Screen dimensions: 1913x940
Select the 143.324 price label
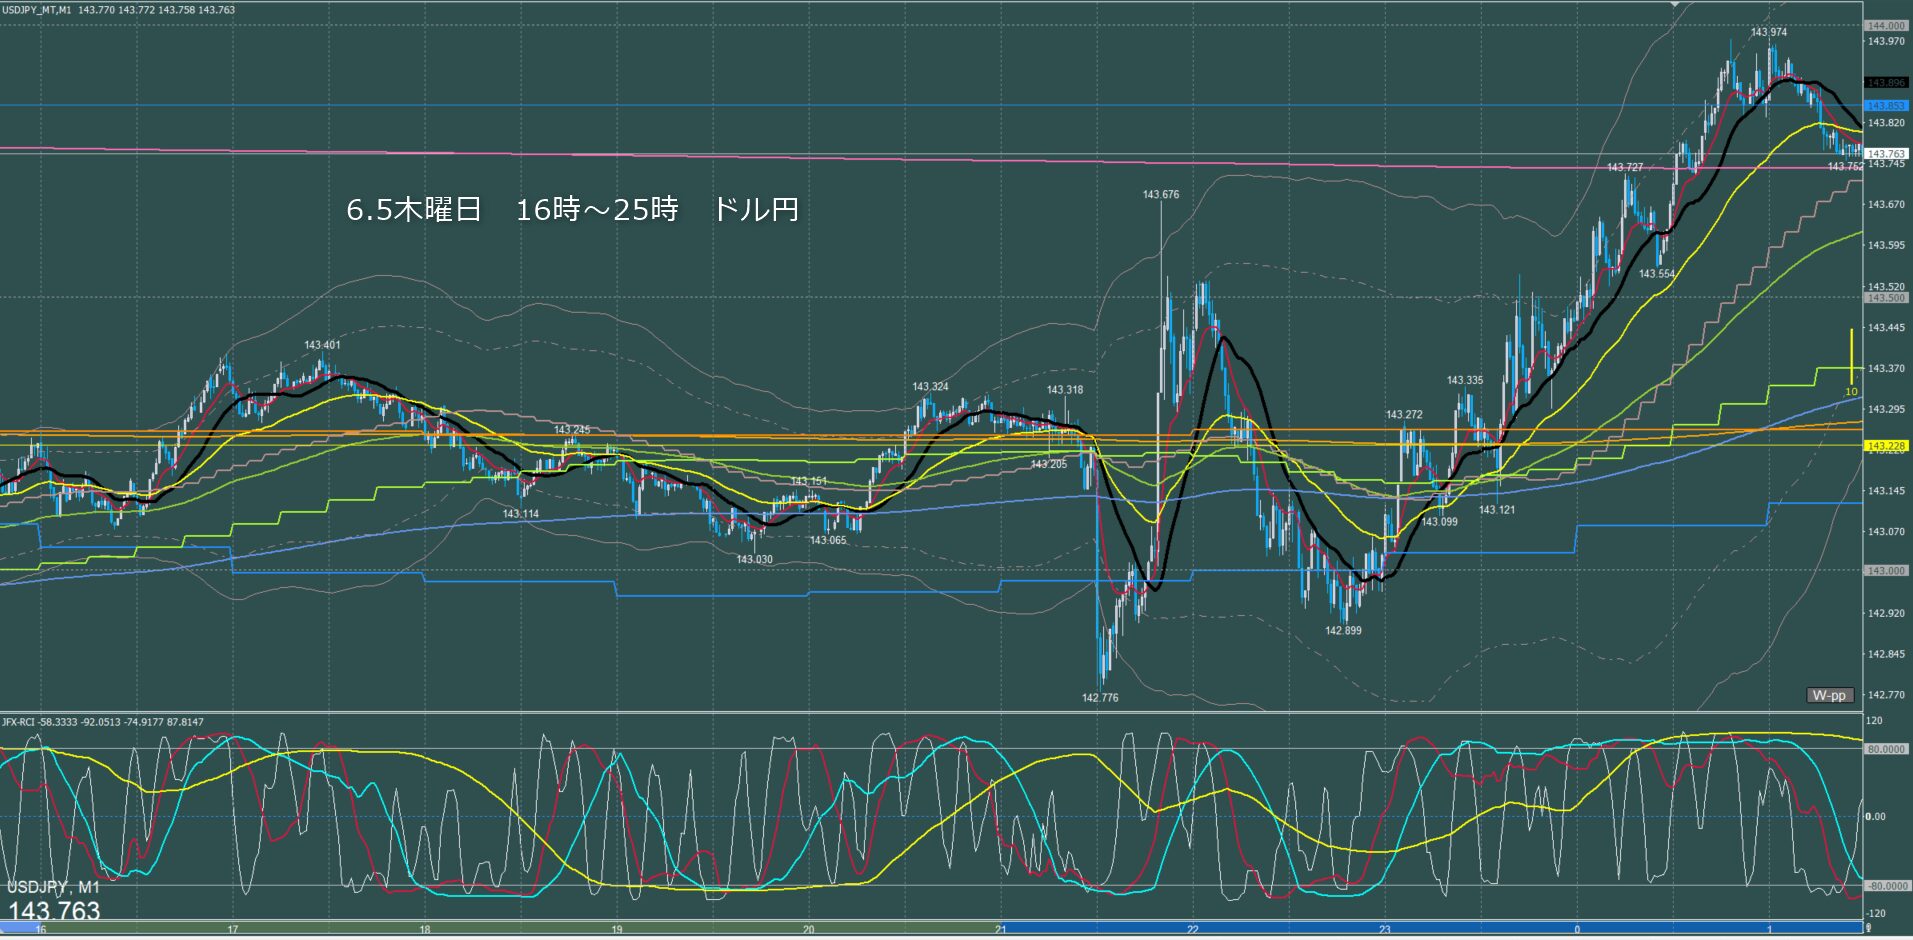[x=930, y=387]
